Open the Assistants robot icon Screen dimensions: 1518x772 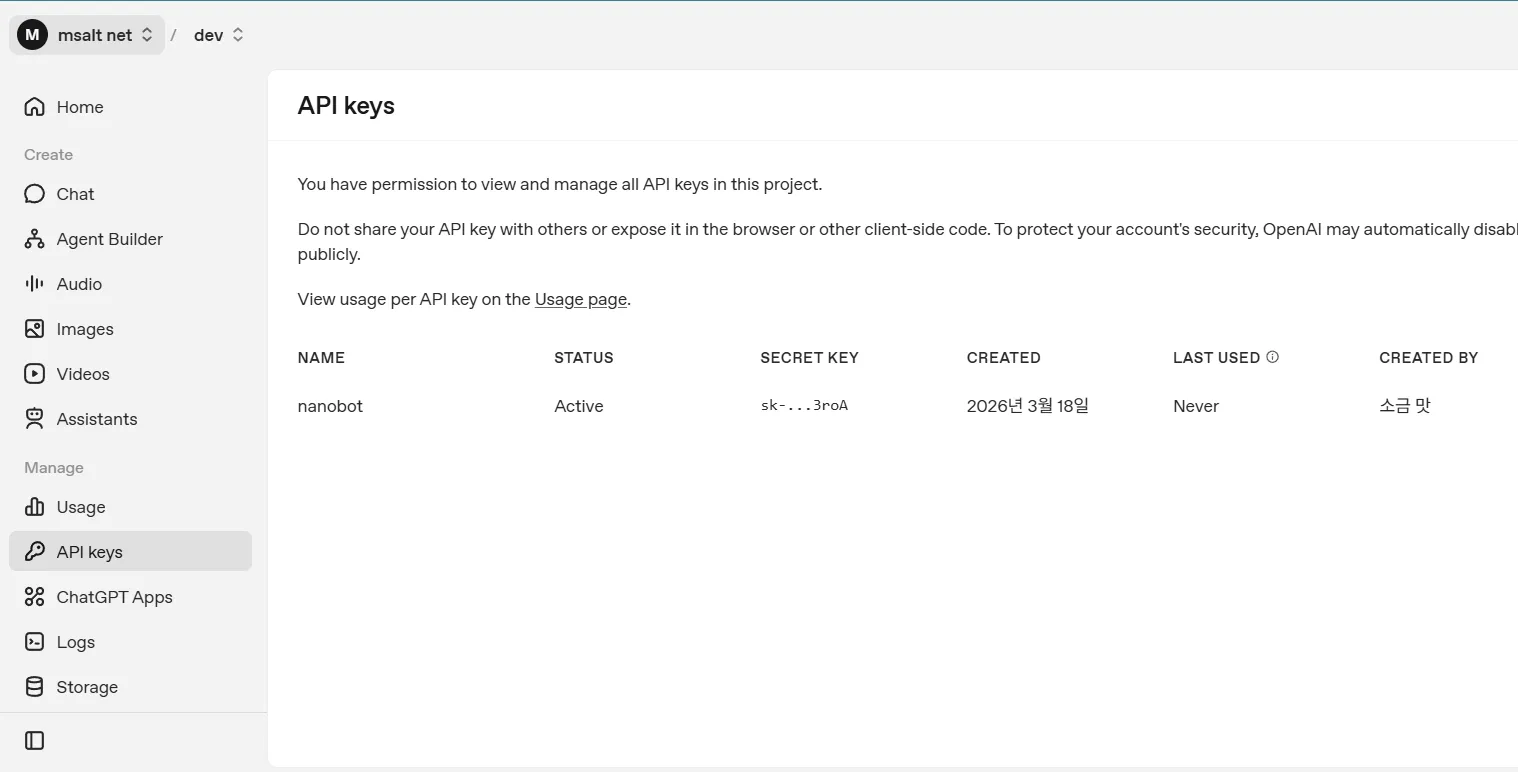(x=35, y=419)
